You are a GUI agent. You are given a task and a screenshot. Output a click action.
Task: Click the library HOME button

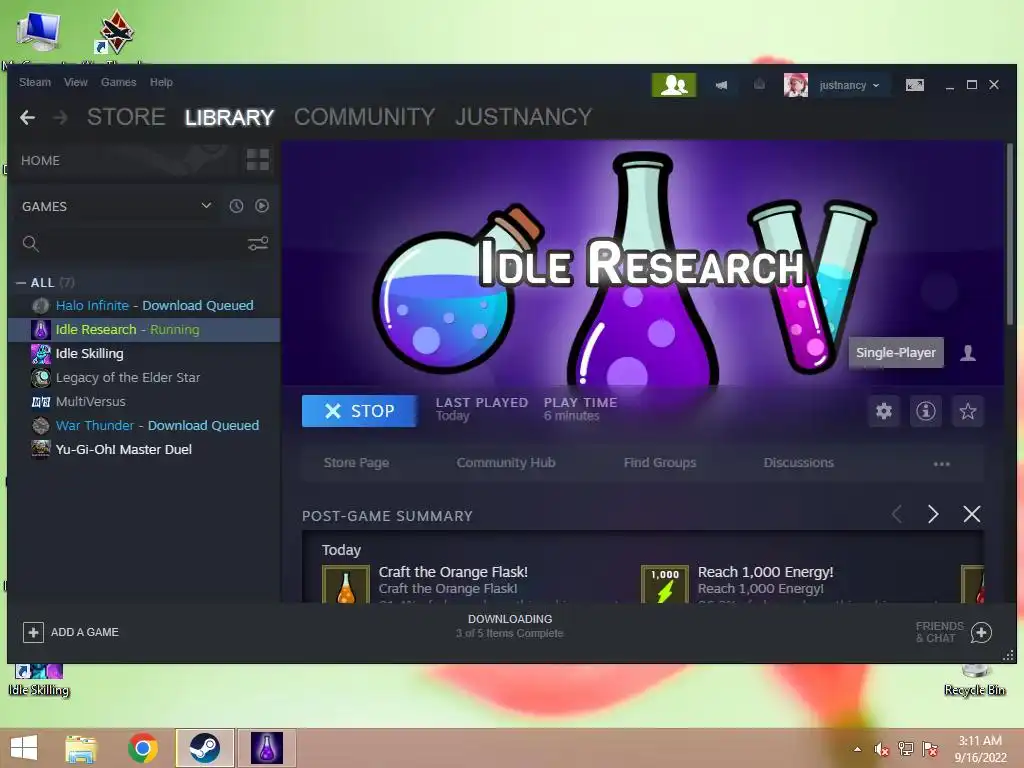40,160
